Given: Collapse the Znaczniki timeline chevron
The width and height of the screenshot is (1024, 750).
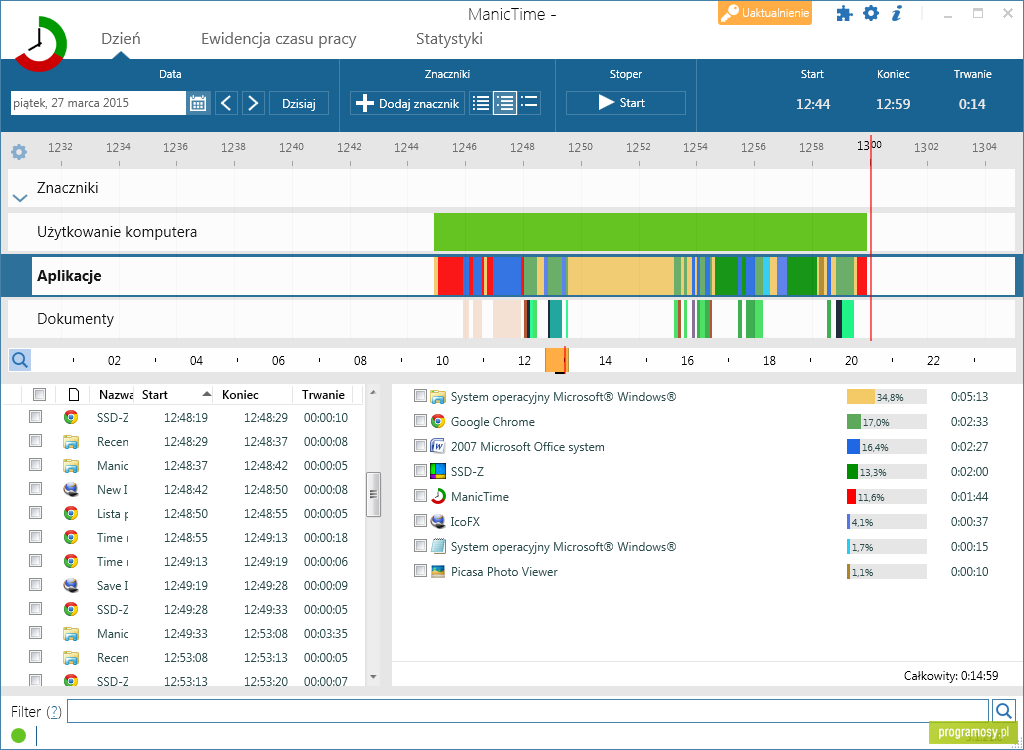Looking at the screenshot, I should point(20,197).
